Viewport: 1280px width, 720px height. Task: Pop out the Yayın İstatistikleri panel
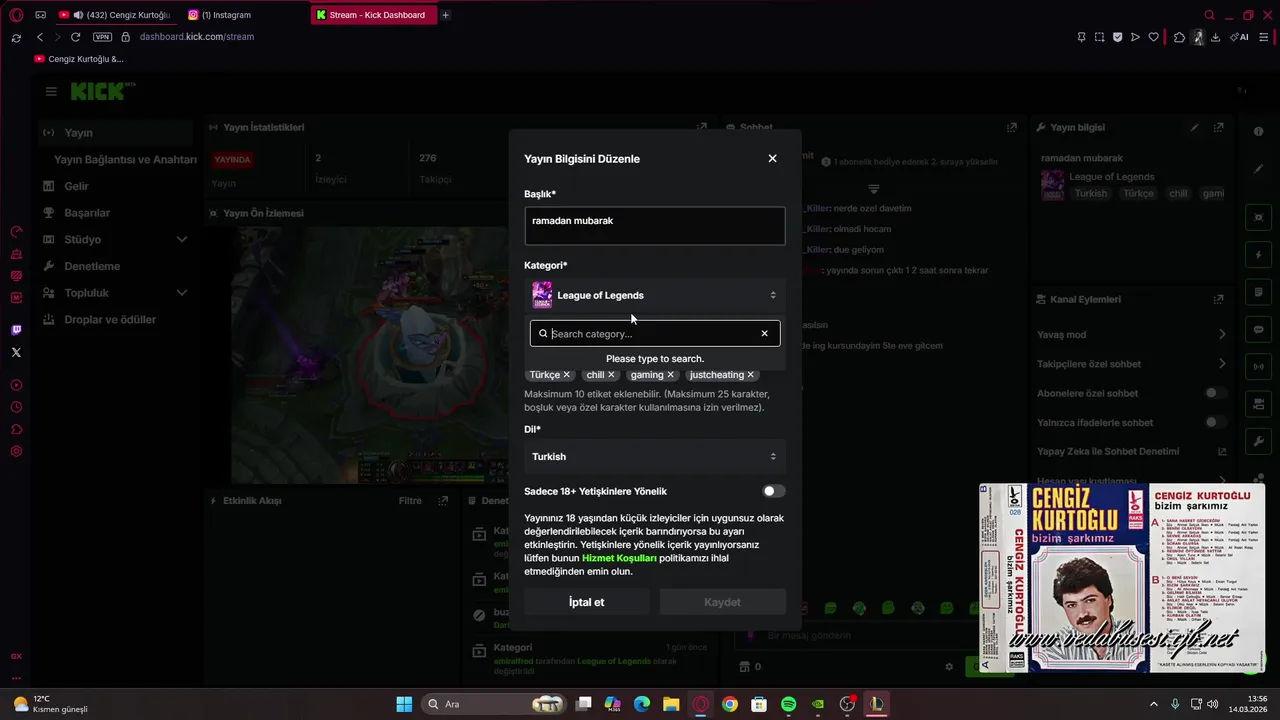(702, 128)
